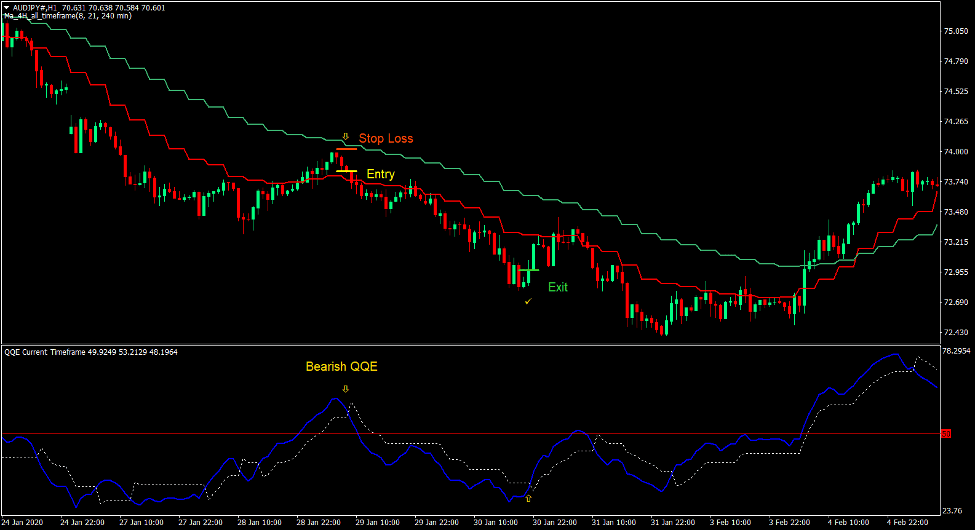The image size is (977, 531).
Task: Select the Bearish QQE text label
Action: [x=341, y=367]
